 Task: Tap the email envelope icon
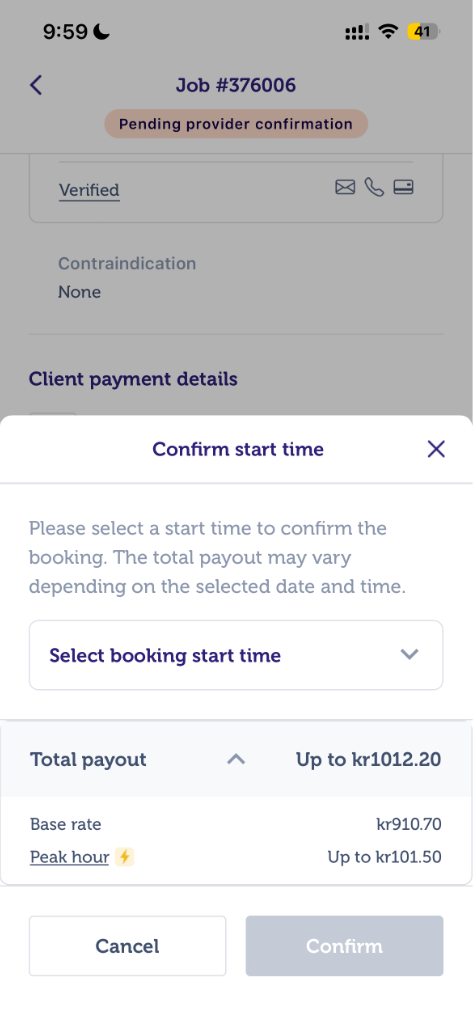pos(345,188)
